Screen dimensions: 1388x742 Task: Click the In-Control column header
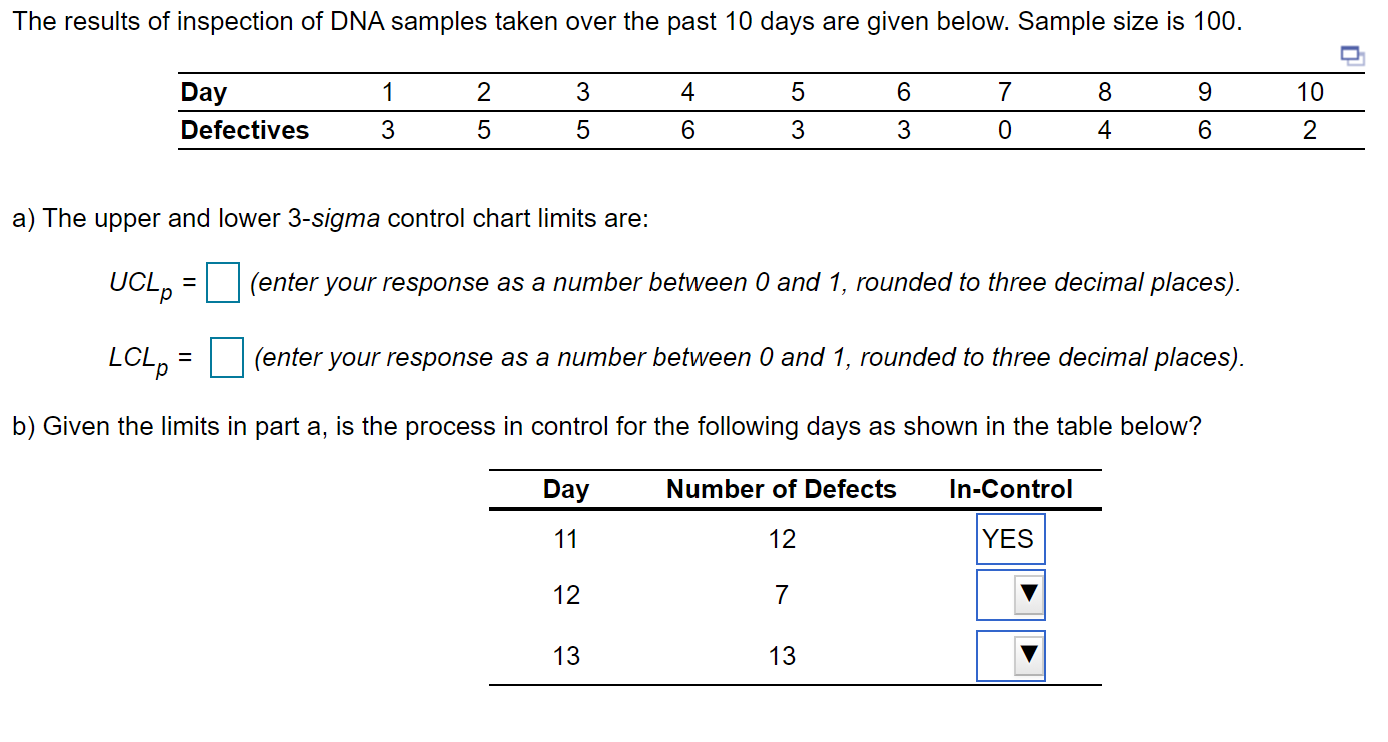1010,489
